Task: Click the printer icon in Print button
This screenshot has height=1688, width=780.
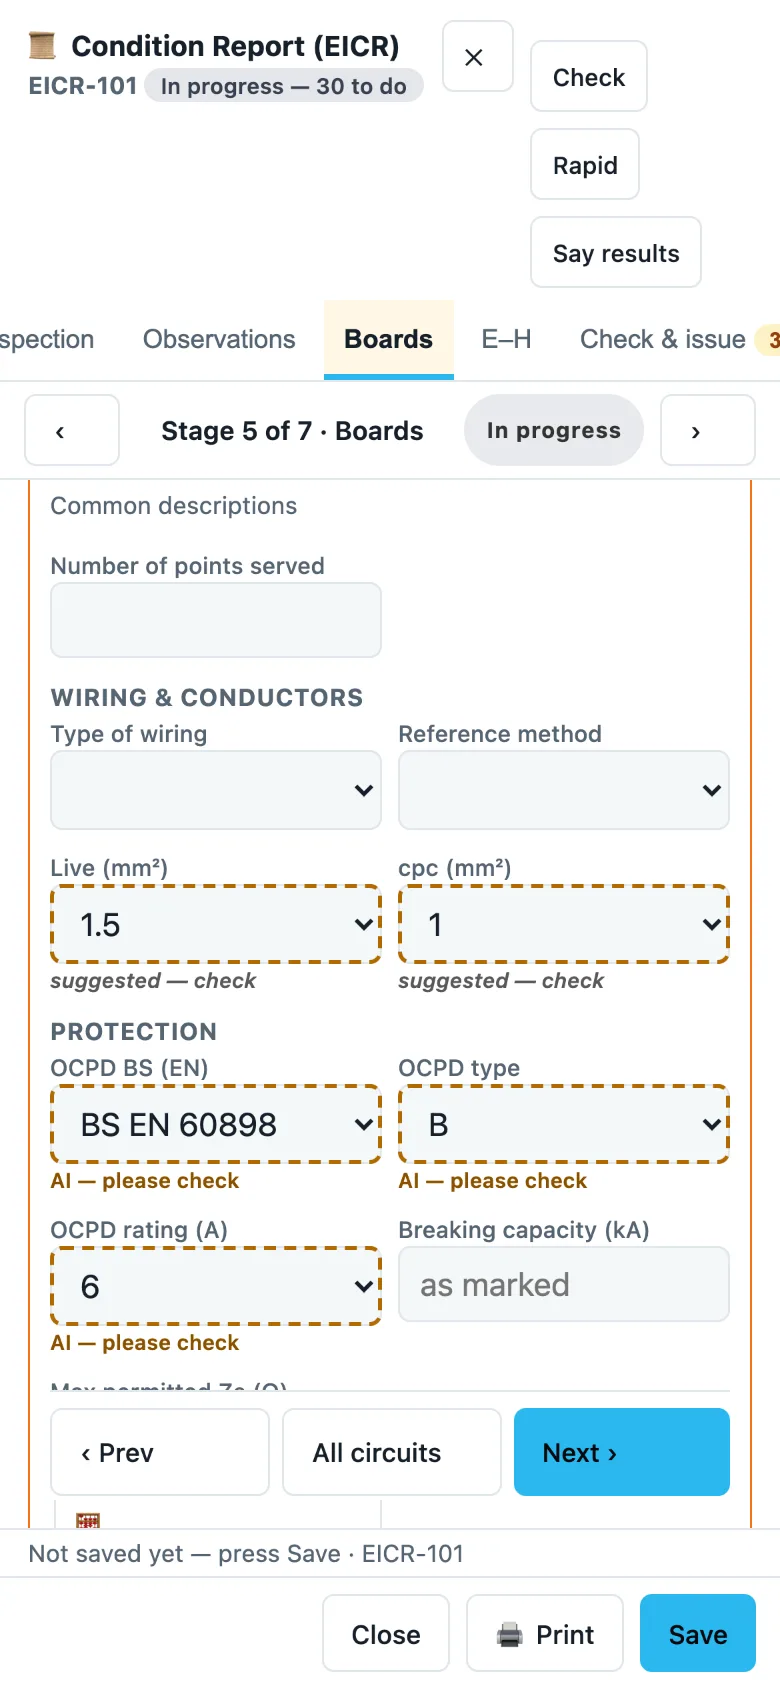Action: [510, 1635]
